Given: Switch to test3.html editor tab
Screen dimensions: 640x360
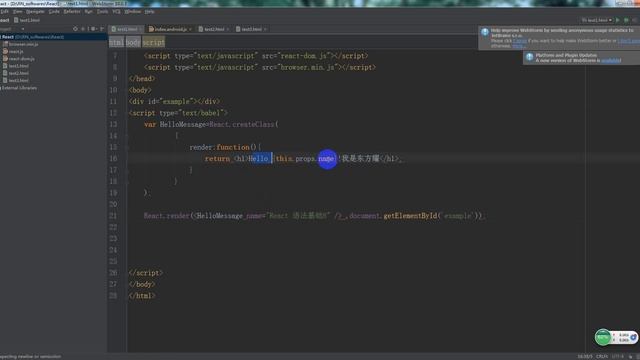Looking at the screenshot, I should click(251, 29).
